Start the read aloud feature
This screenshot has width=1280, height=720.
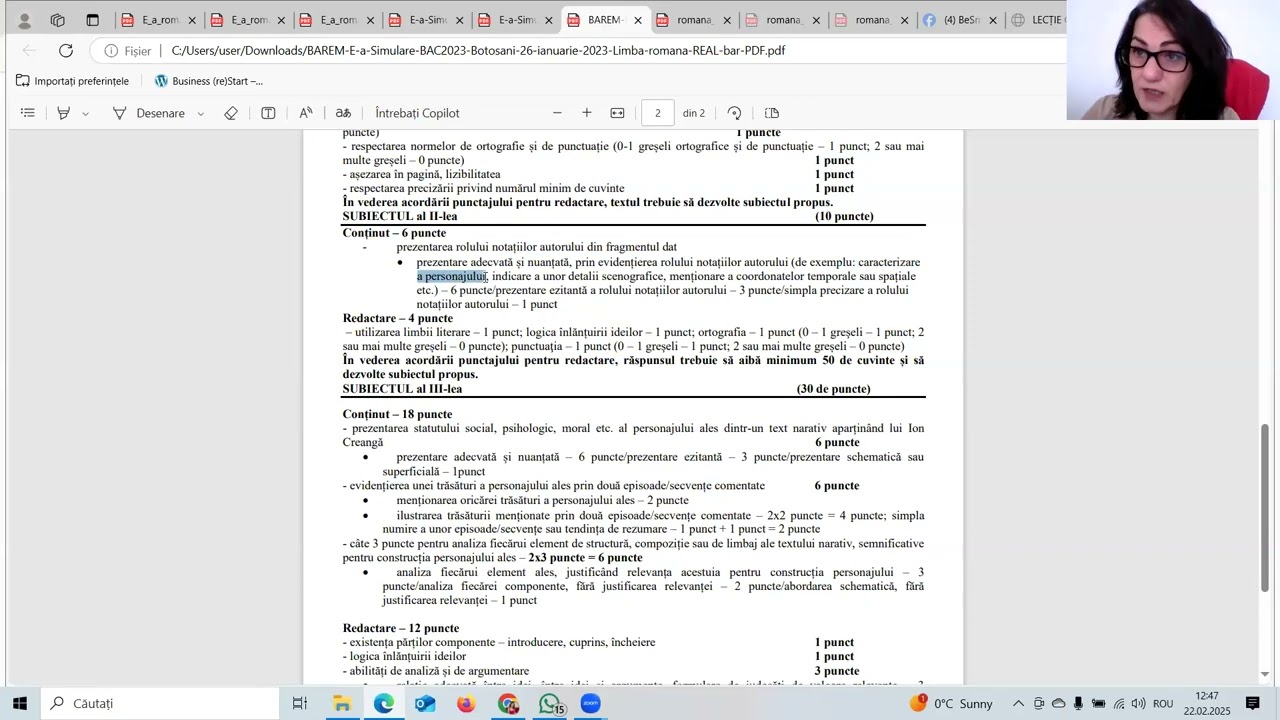pyautogui.click(x=306, y=113)
